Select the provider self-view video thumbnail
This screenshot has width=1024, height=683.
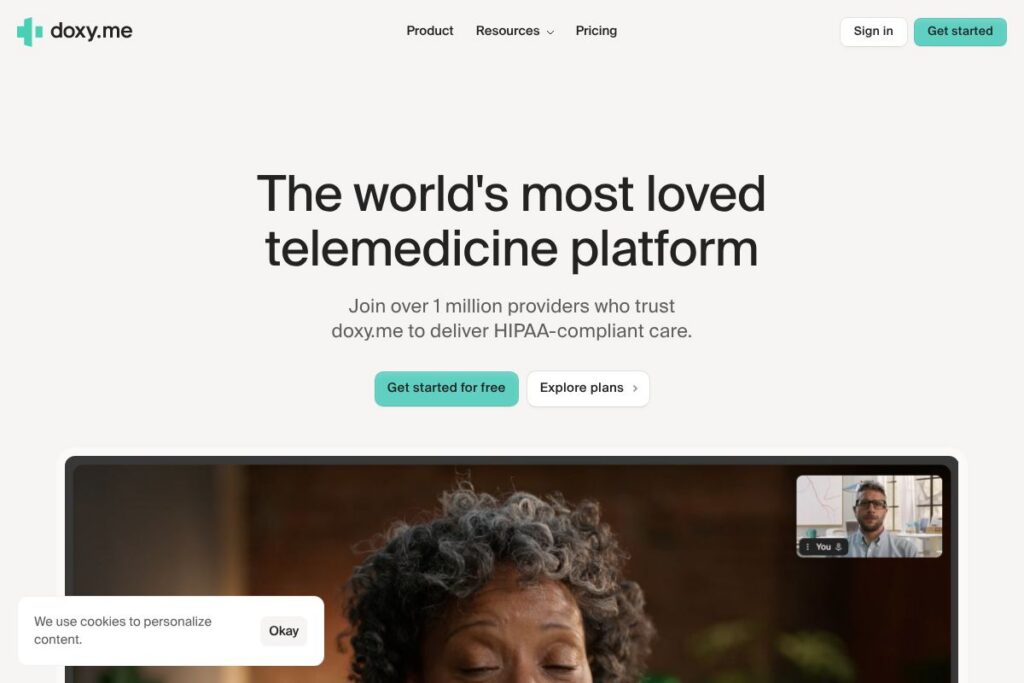(869, 516)
